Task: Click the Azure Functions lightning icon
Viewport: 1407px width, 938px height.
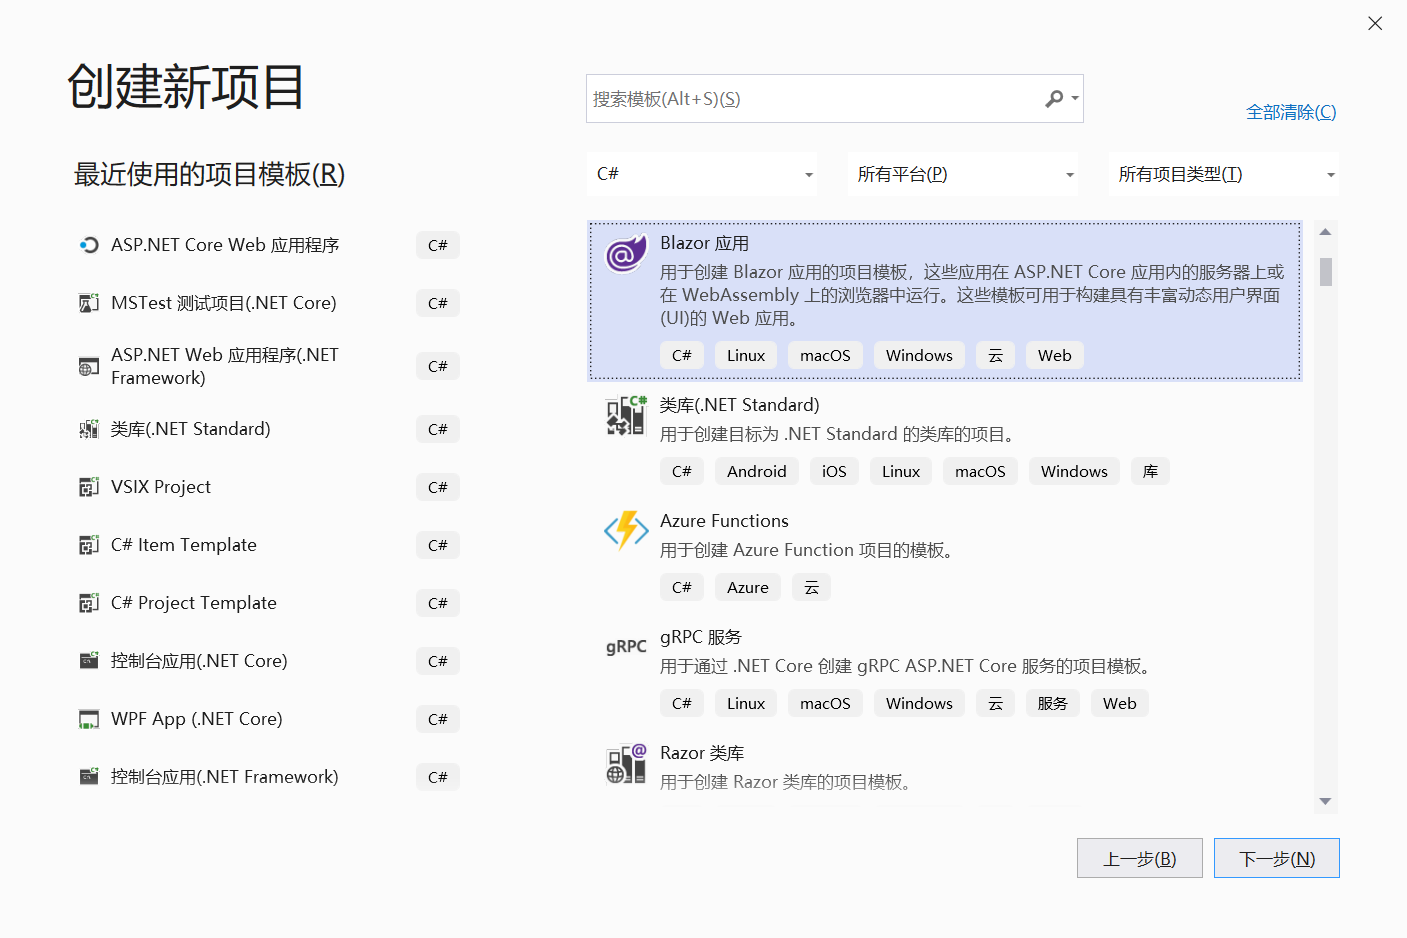Action: point(625,531)
